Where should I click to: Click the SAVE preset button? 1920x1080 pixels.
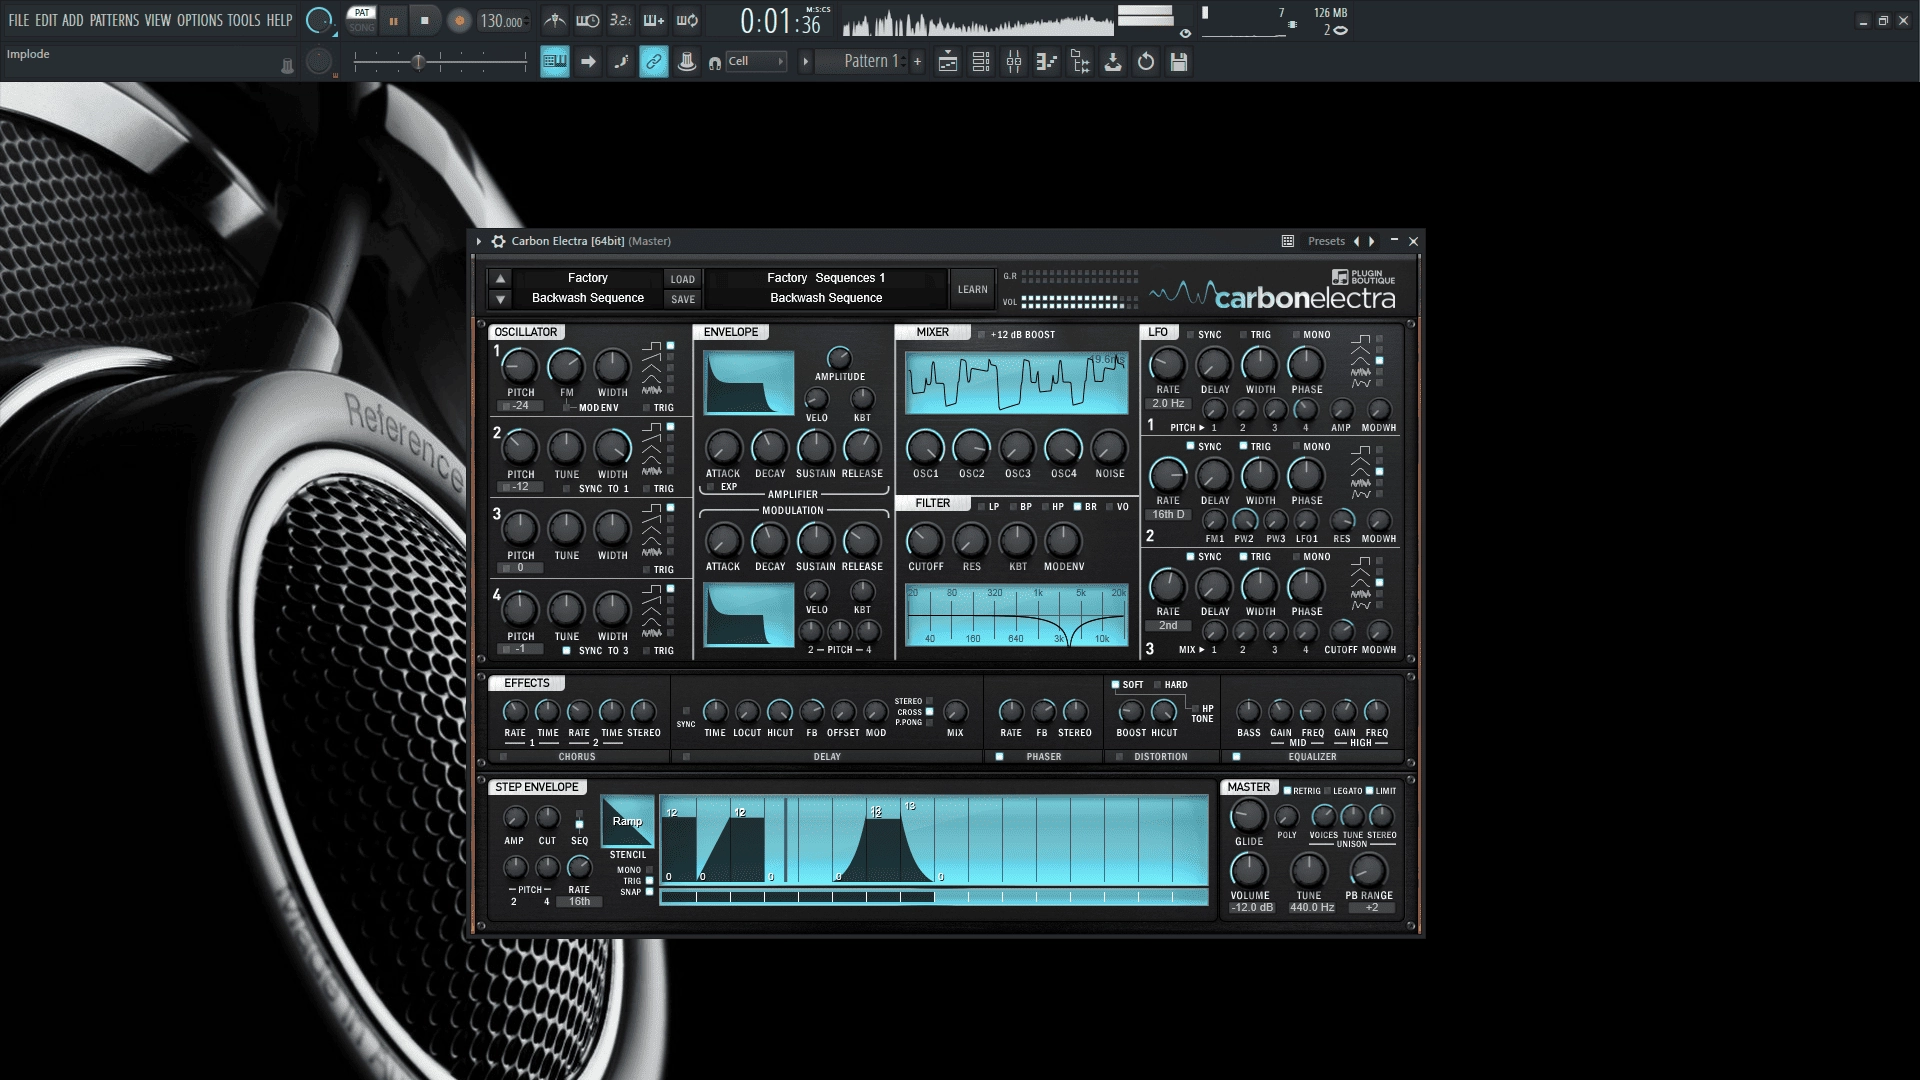[683, 299]
